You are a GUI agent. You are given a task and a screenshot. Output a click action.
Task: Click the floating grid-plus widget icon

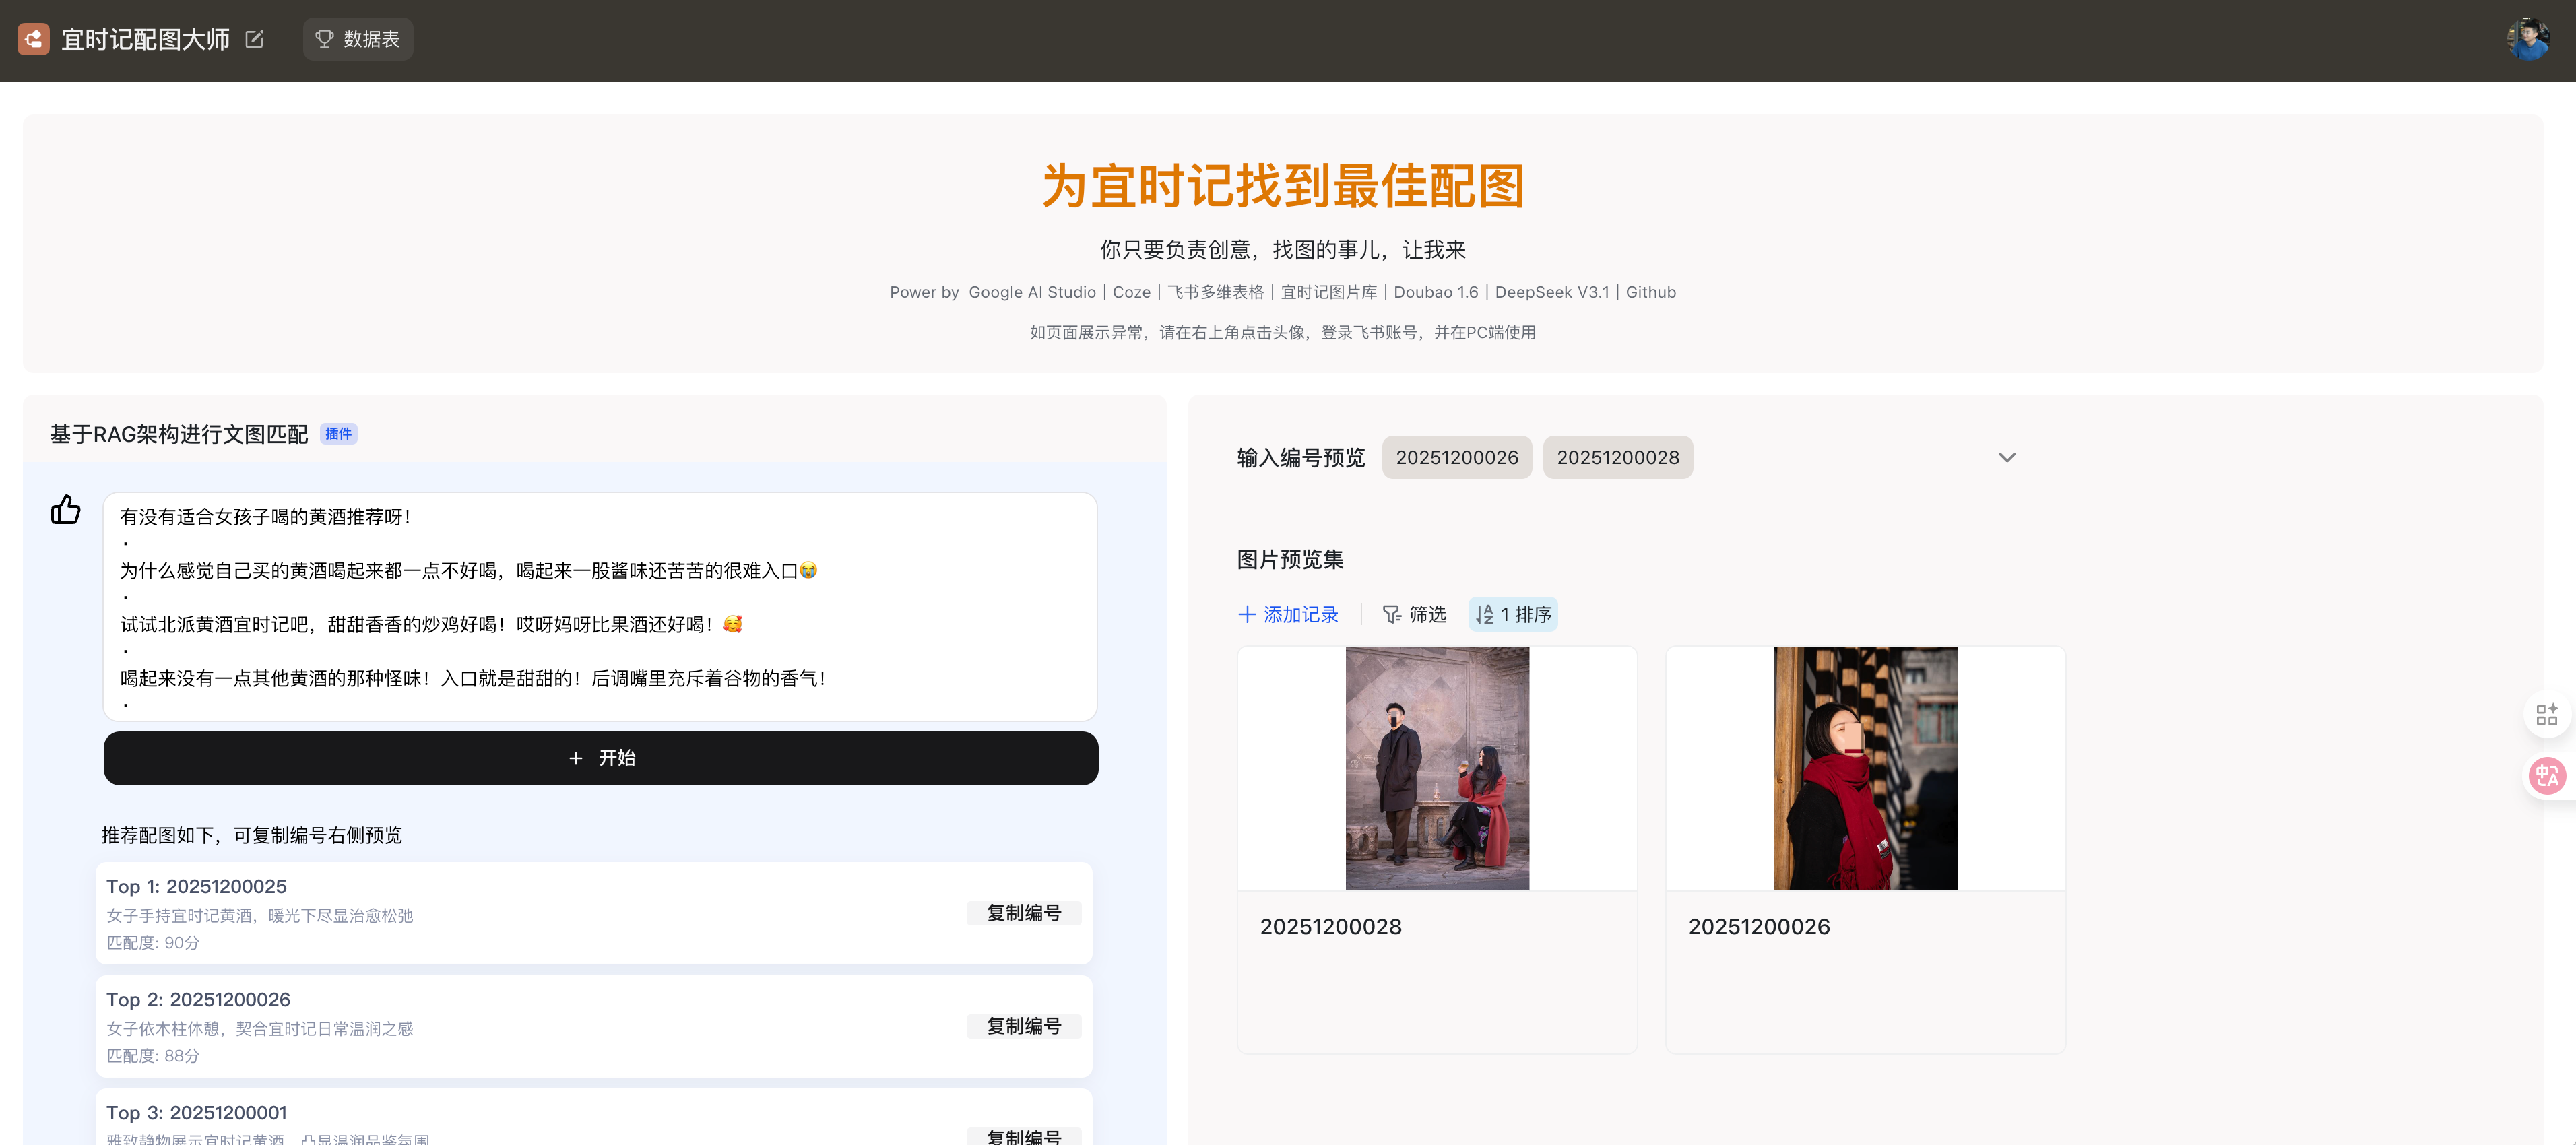[x=2546, y=714]
